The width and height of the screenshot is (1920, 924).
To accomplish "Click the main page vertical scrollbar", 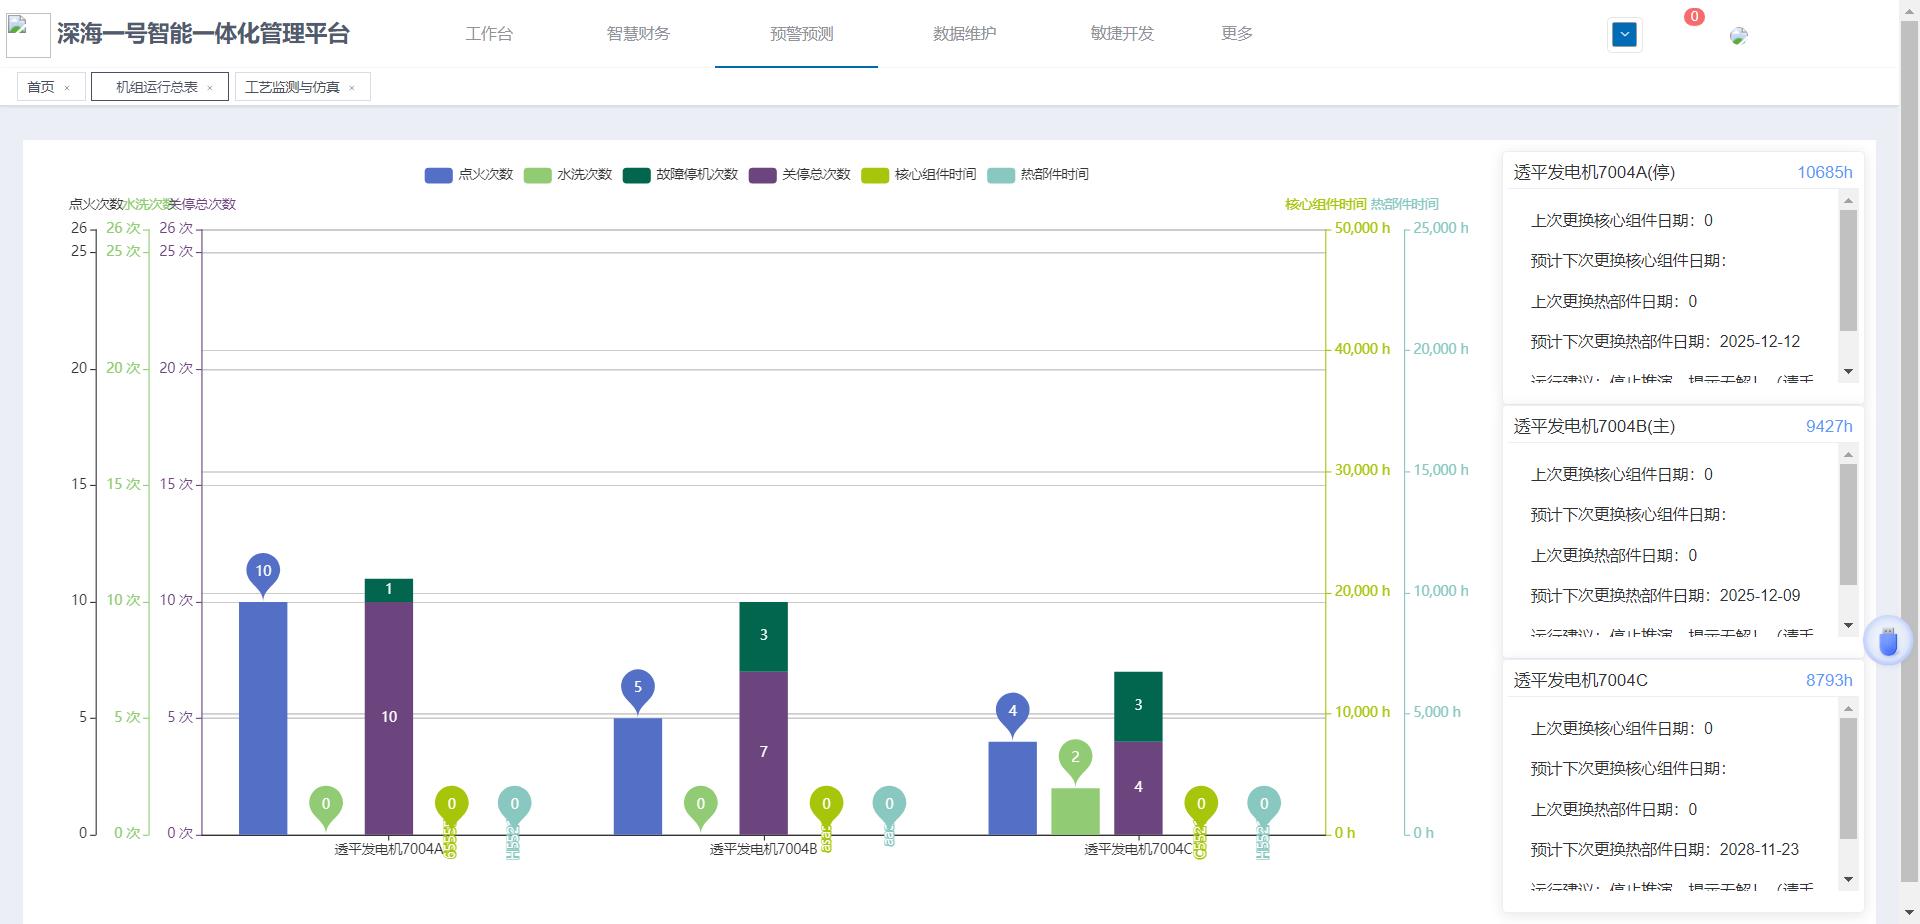I will 1909,450.
